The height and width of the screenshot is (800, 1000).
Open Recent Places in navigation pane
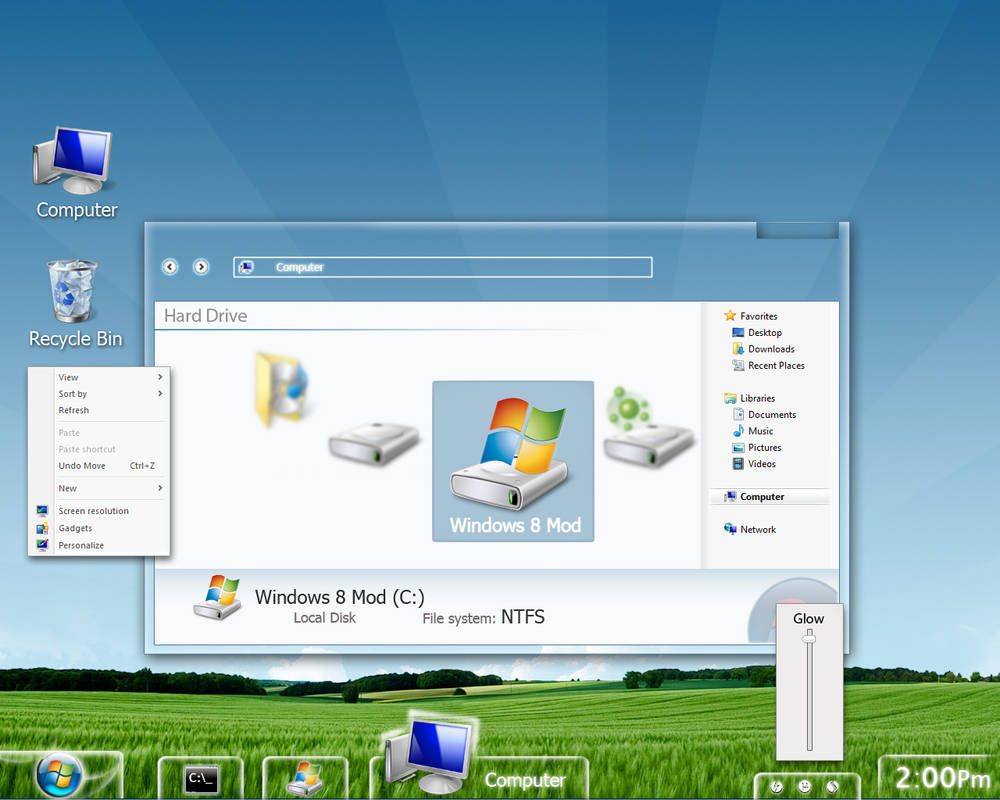(776, 366)
